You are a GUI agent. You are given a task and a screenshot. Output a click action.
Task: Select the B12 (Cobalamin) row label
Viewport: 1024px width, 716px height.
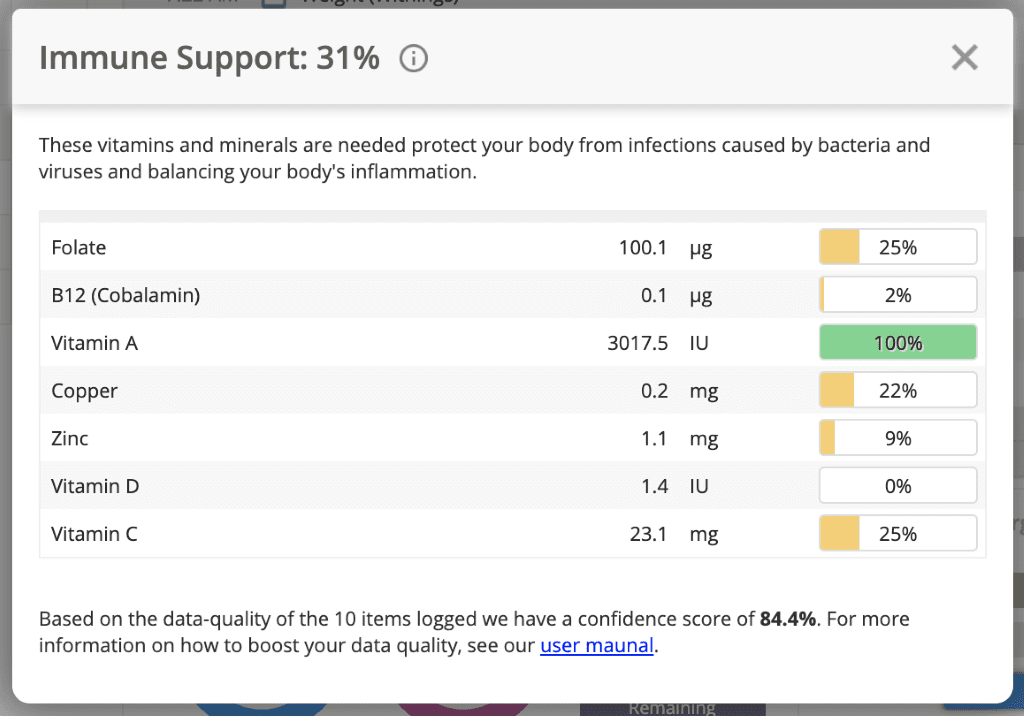(125, 295)
